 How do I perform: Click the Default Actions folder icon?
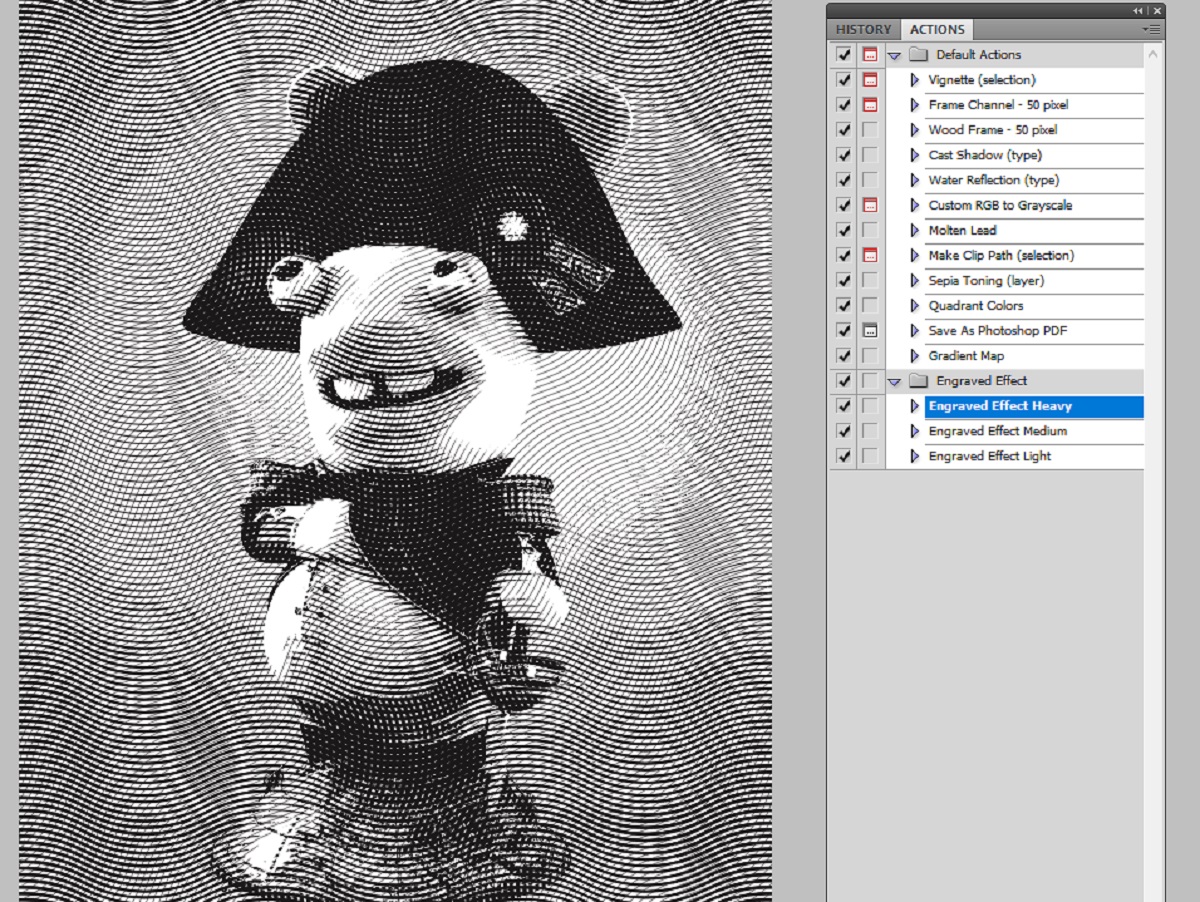click(x=918, y=55)
